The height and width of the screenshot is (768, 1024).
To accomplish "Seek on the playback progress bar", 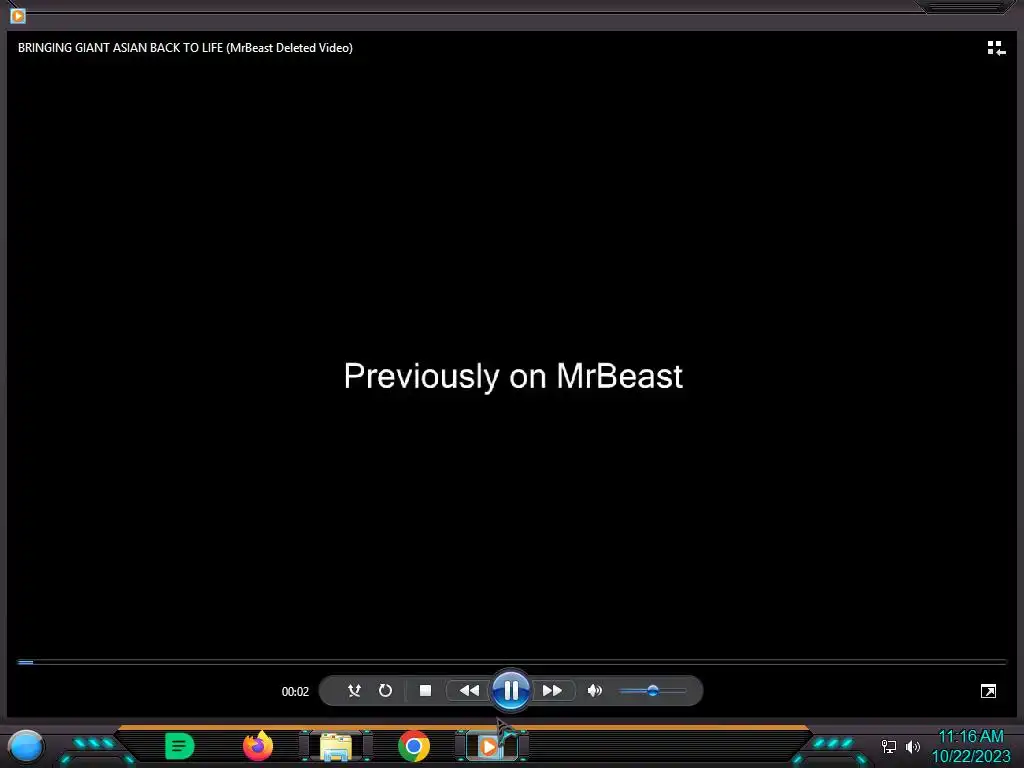I will [512, 662].
